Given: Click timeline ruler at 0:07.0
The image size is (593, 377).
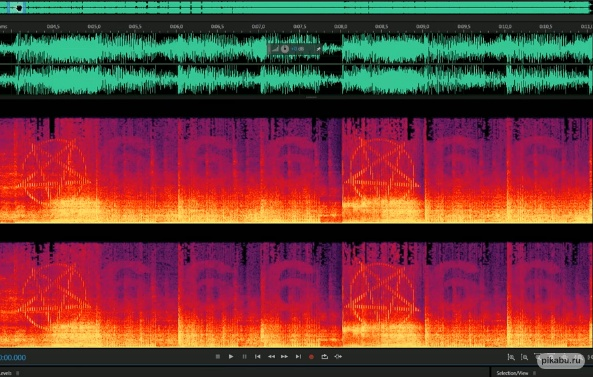Looking at the screenshot, I should (258, 27).
